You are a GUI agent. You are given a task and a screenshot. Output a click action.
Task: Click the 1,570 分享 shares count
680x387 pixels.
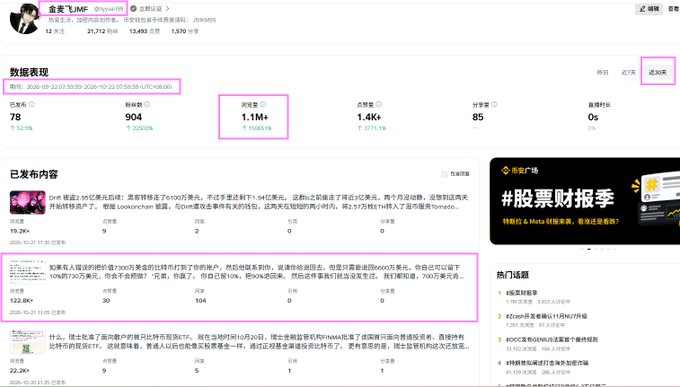(x=185, y=31)
